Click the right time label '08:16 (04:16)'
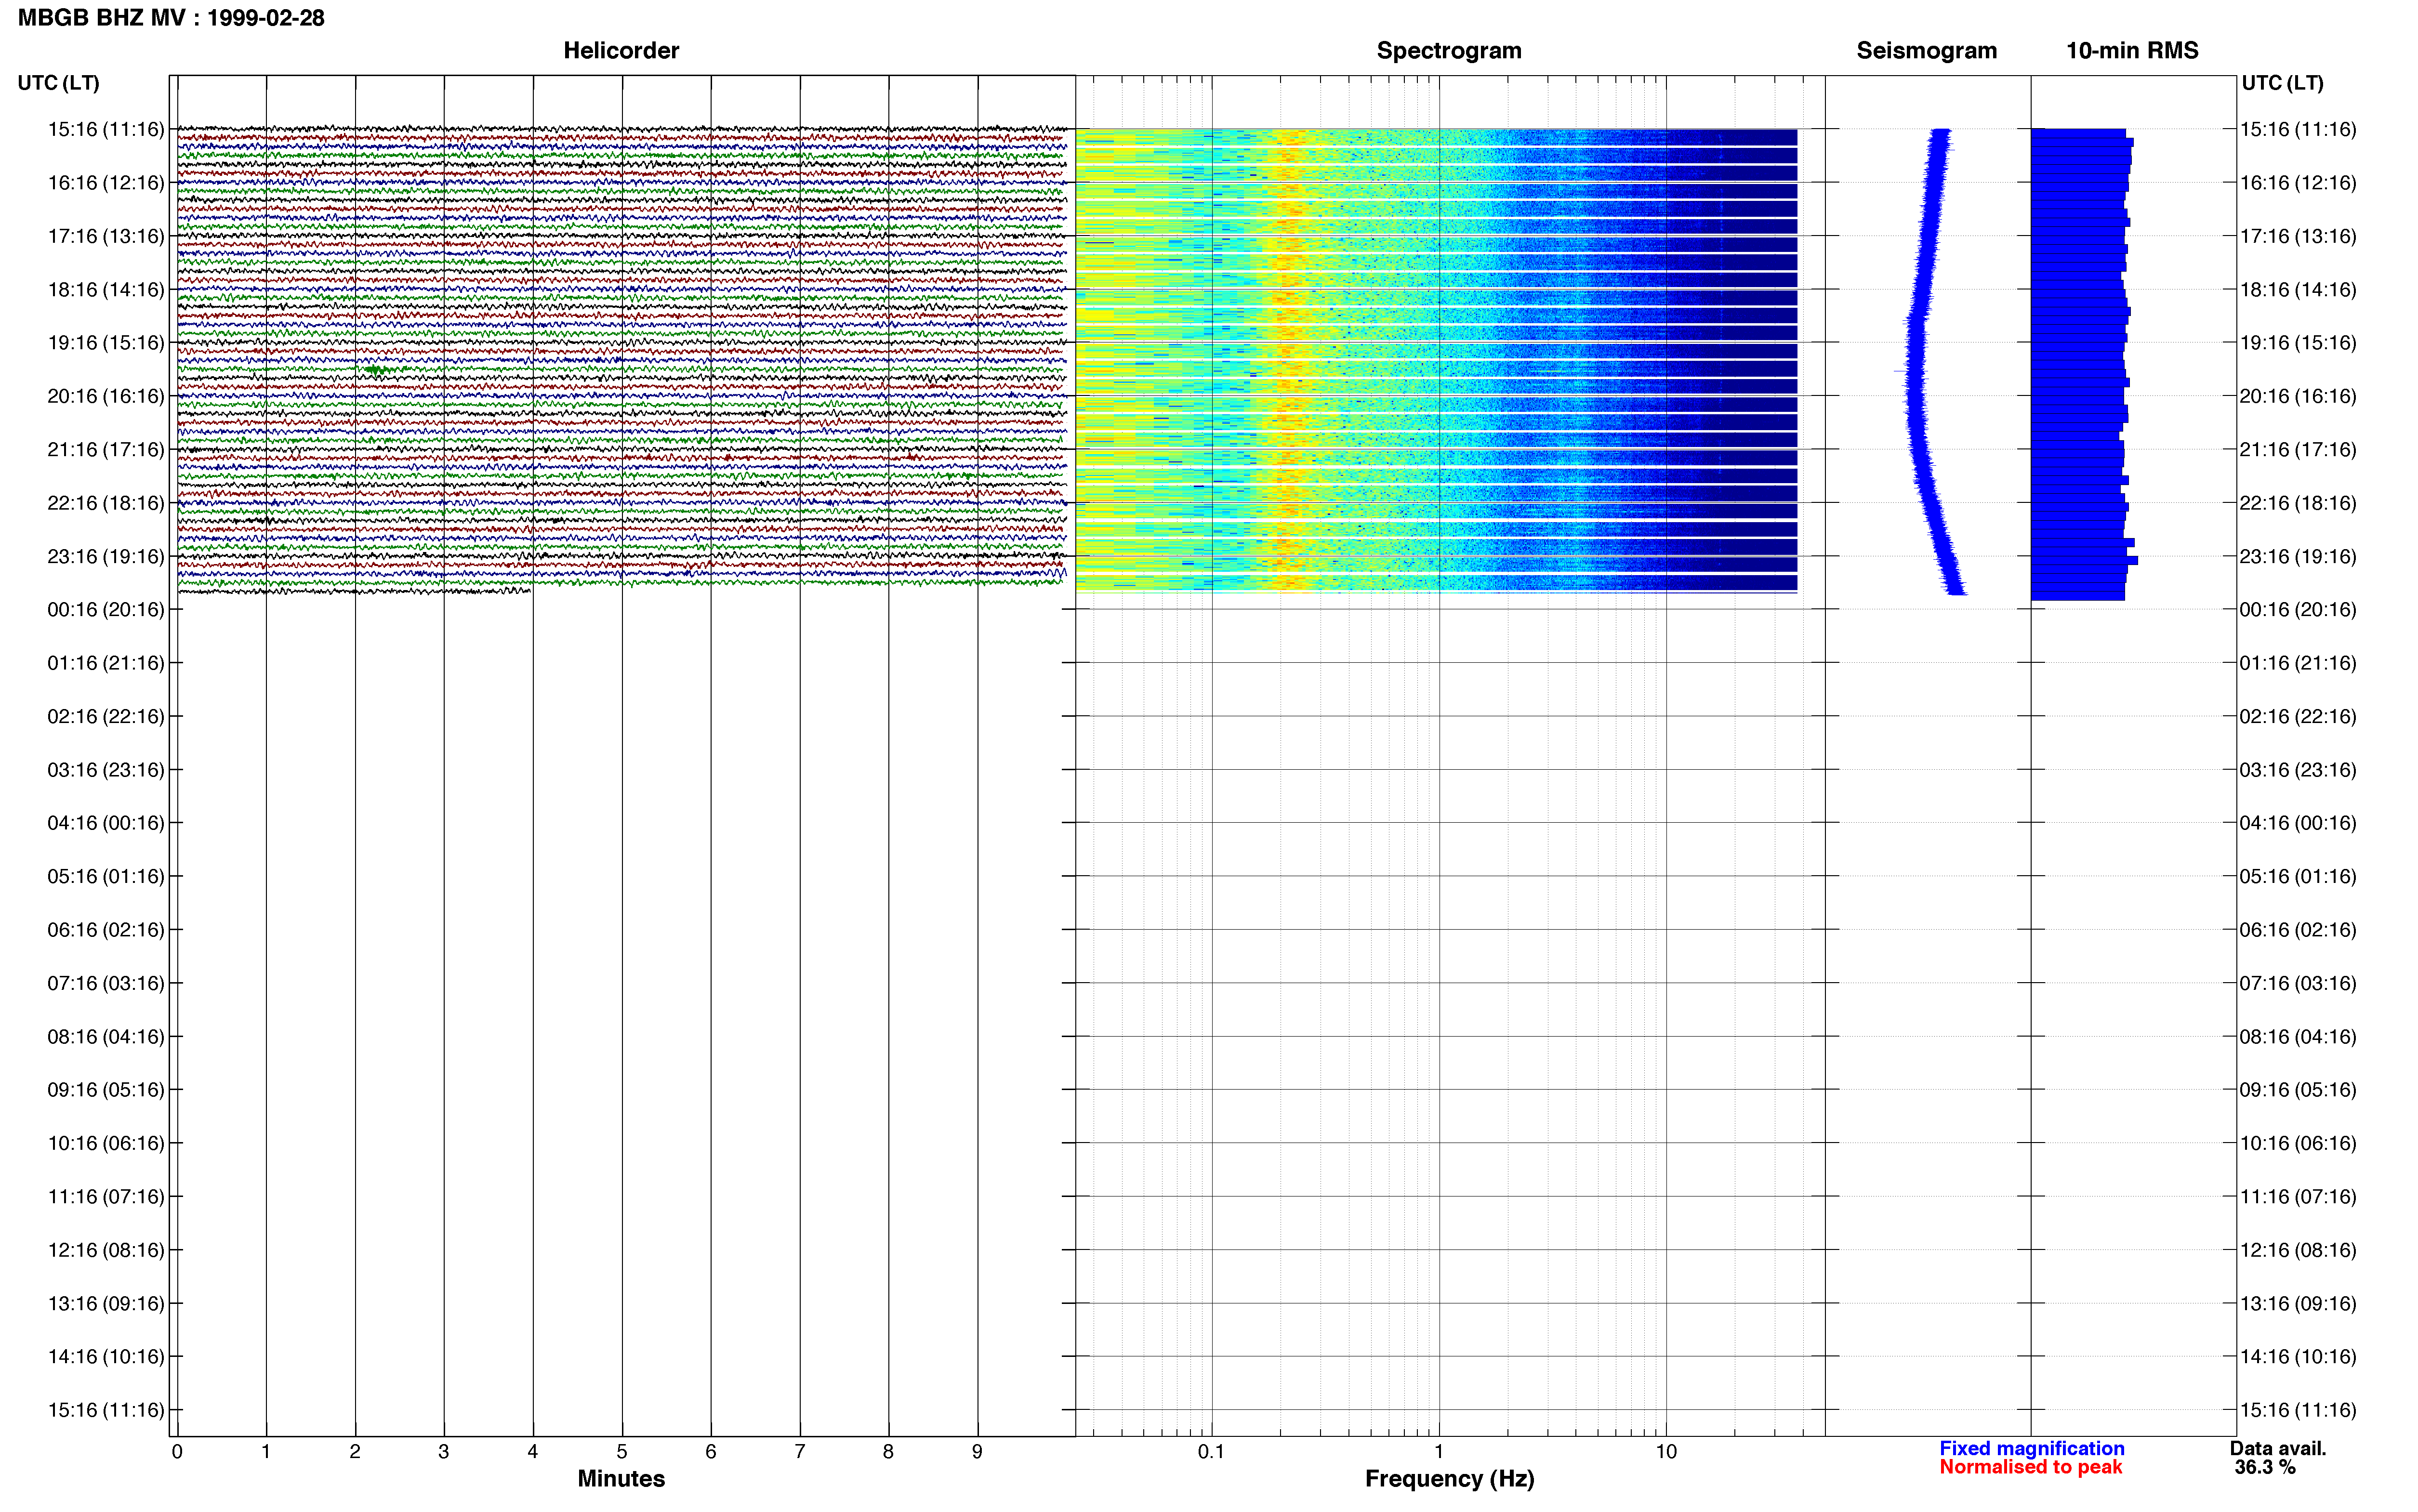The width and height of the screenshot is (2418, 1512). [x=2298, y=1037]
